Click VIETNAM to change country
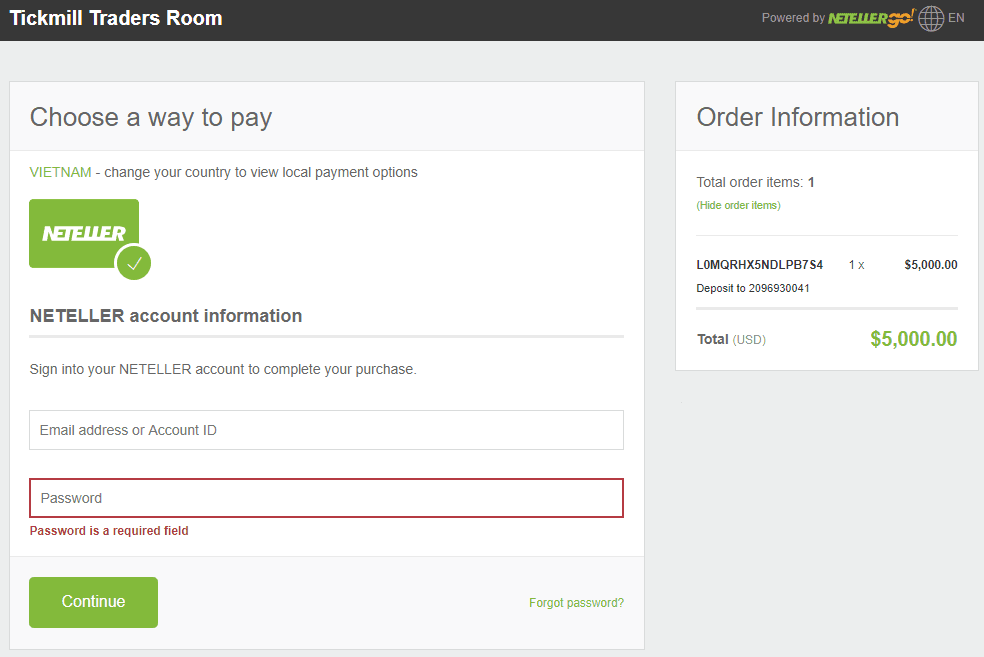Viewport: 984px width, 657px height. (60, 172)
